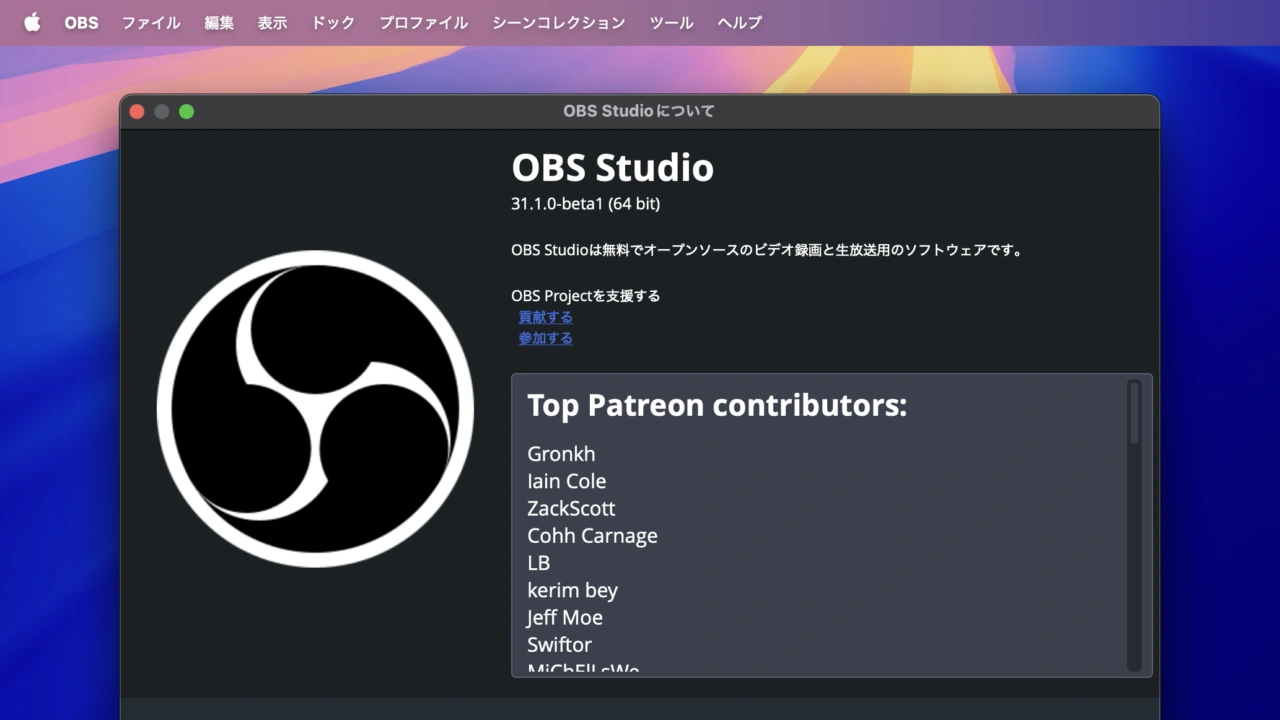Follow the 貢献する link
Image resolution: width=1280 pixels, height=720 pixels.
(x=545, y=317)
